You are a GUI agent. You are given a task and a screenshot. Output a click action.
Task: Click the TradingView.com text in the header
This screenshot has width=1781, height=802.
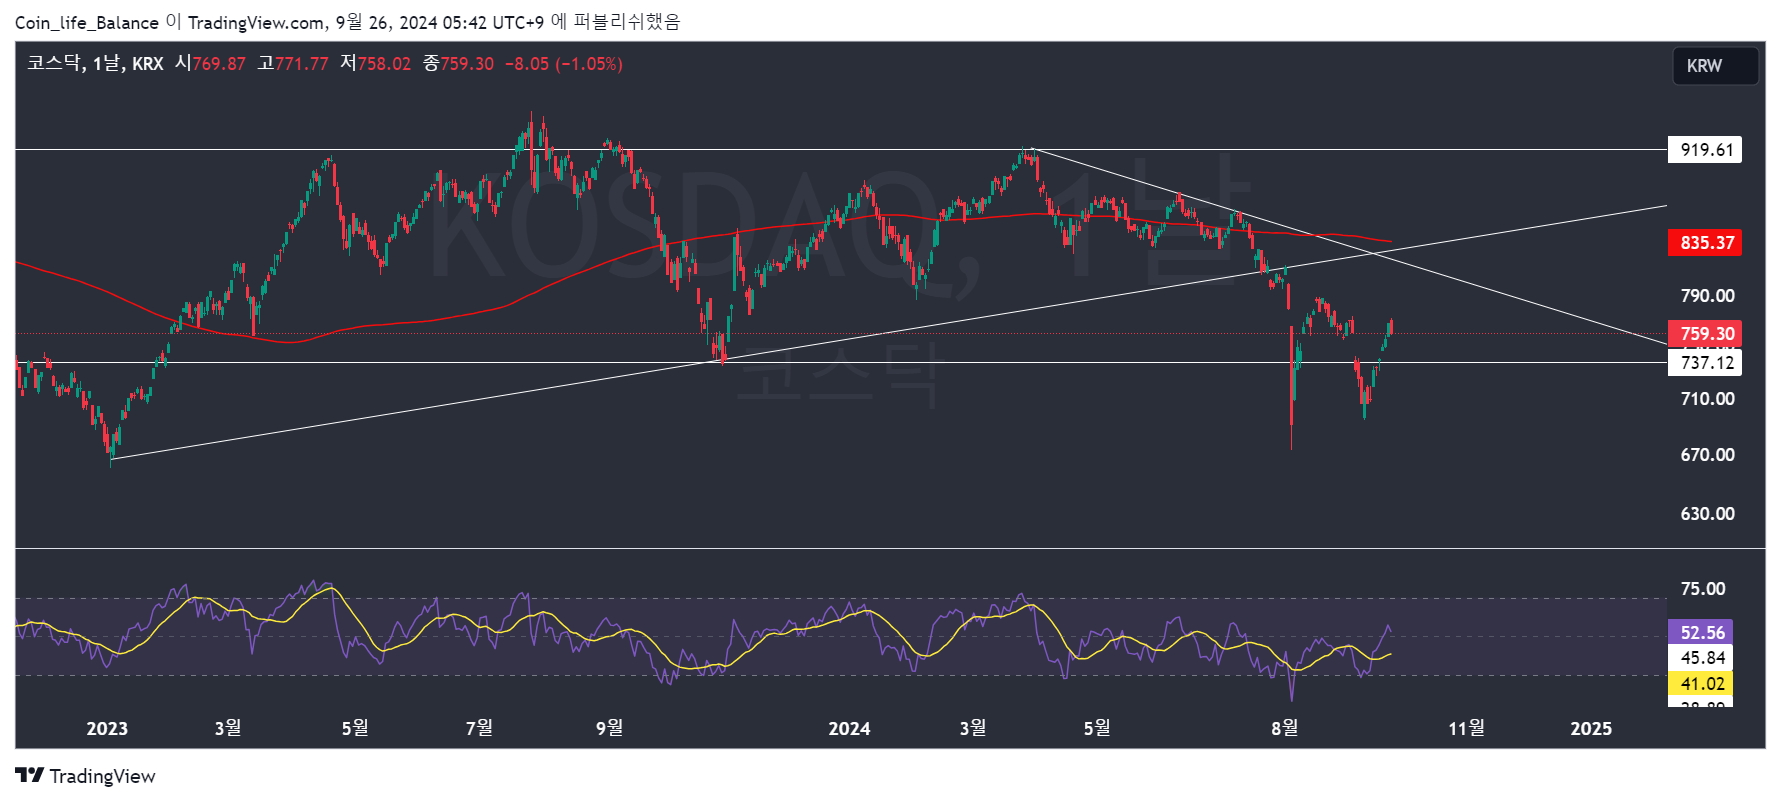click(x=256, y=23)
